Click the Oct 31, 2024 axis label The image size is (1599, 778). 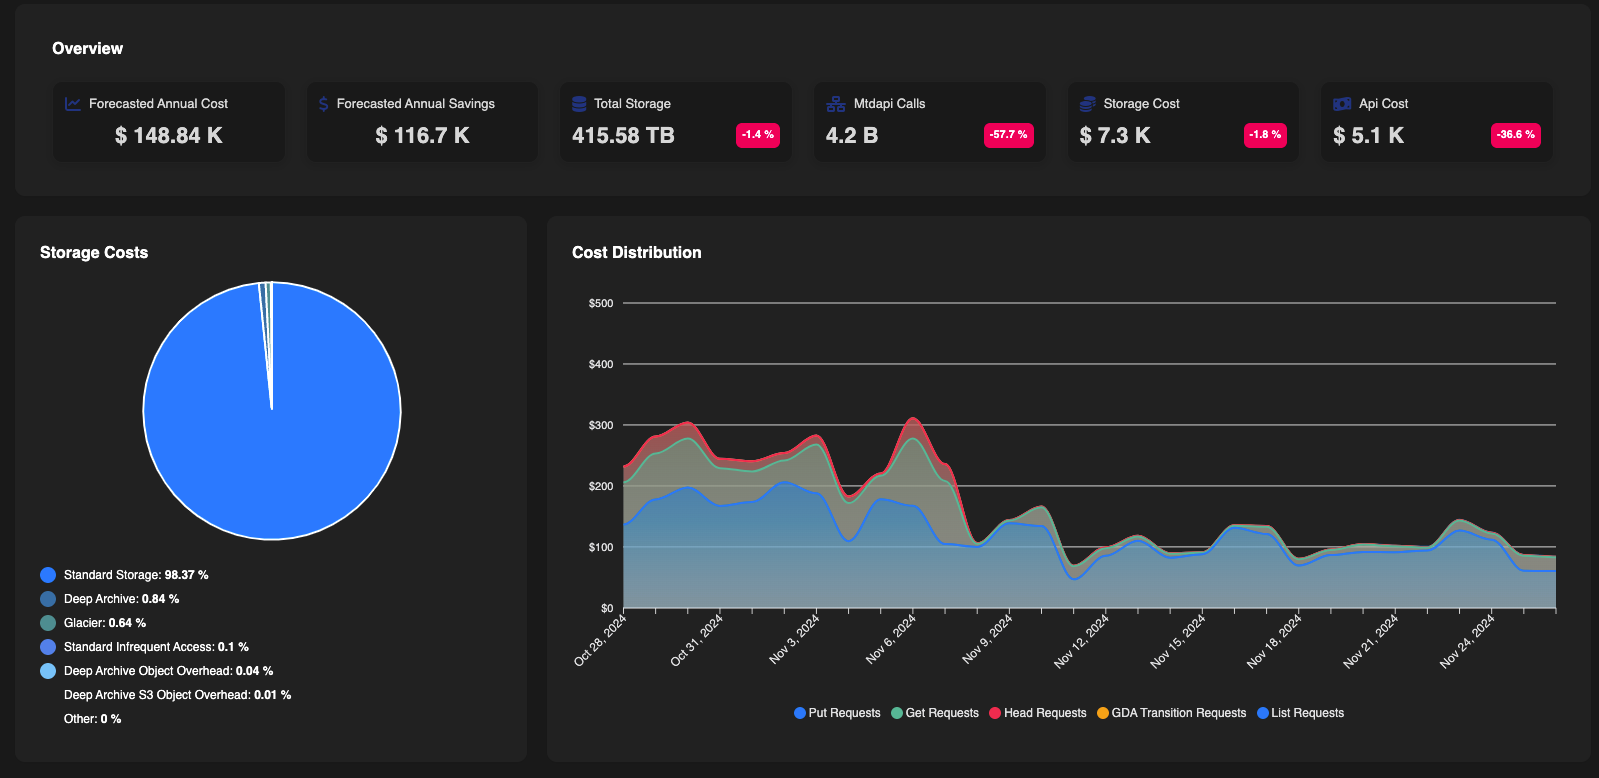[x=697, y=640]
